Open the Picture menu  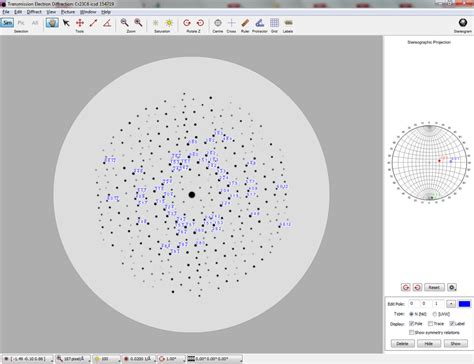coord(68,12)
